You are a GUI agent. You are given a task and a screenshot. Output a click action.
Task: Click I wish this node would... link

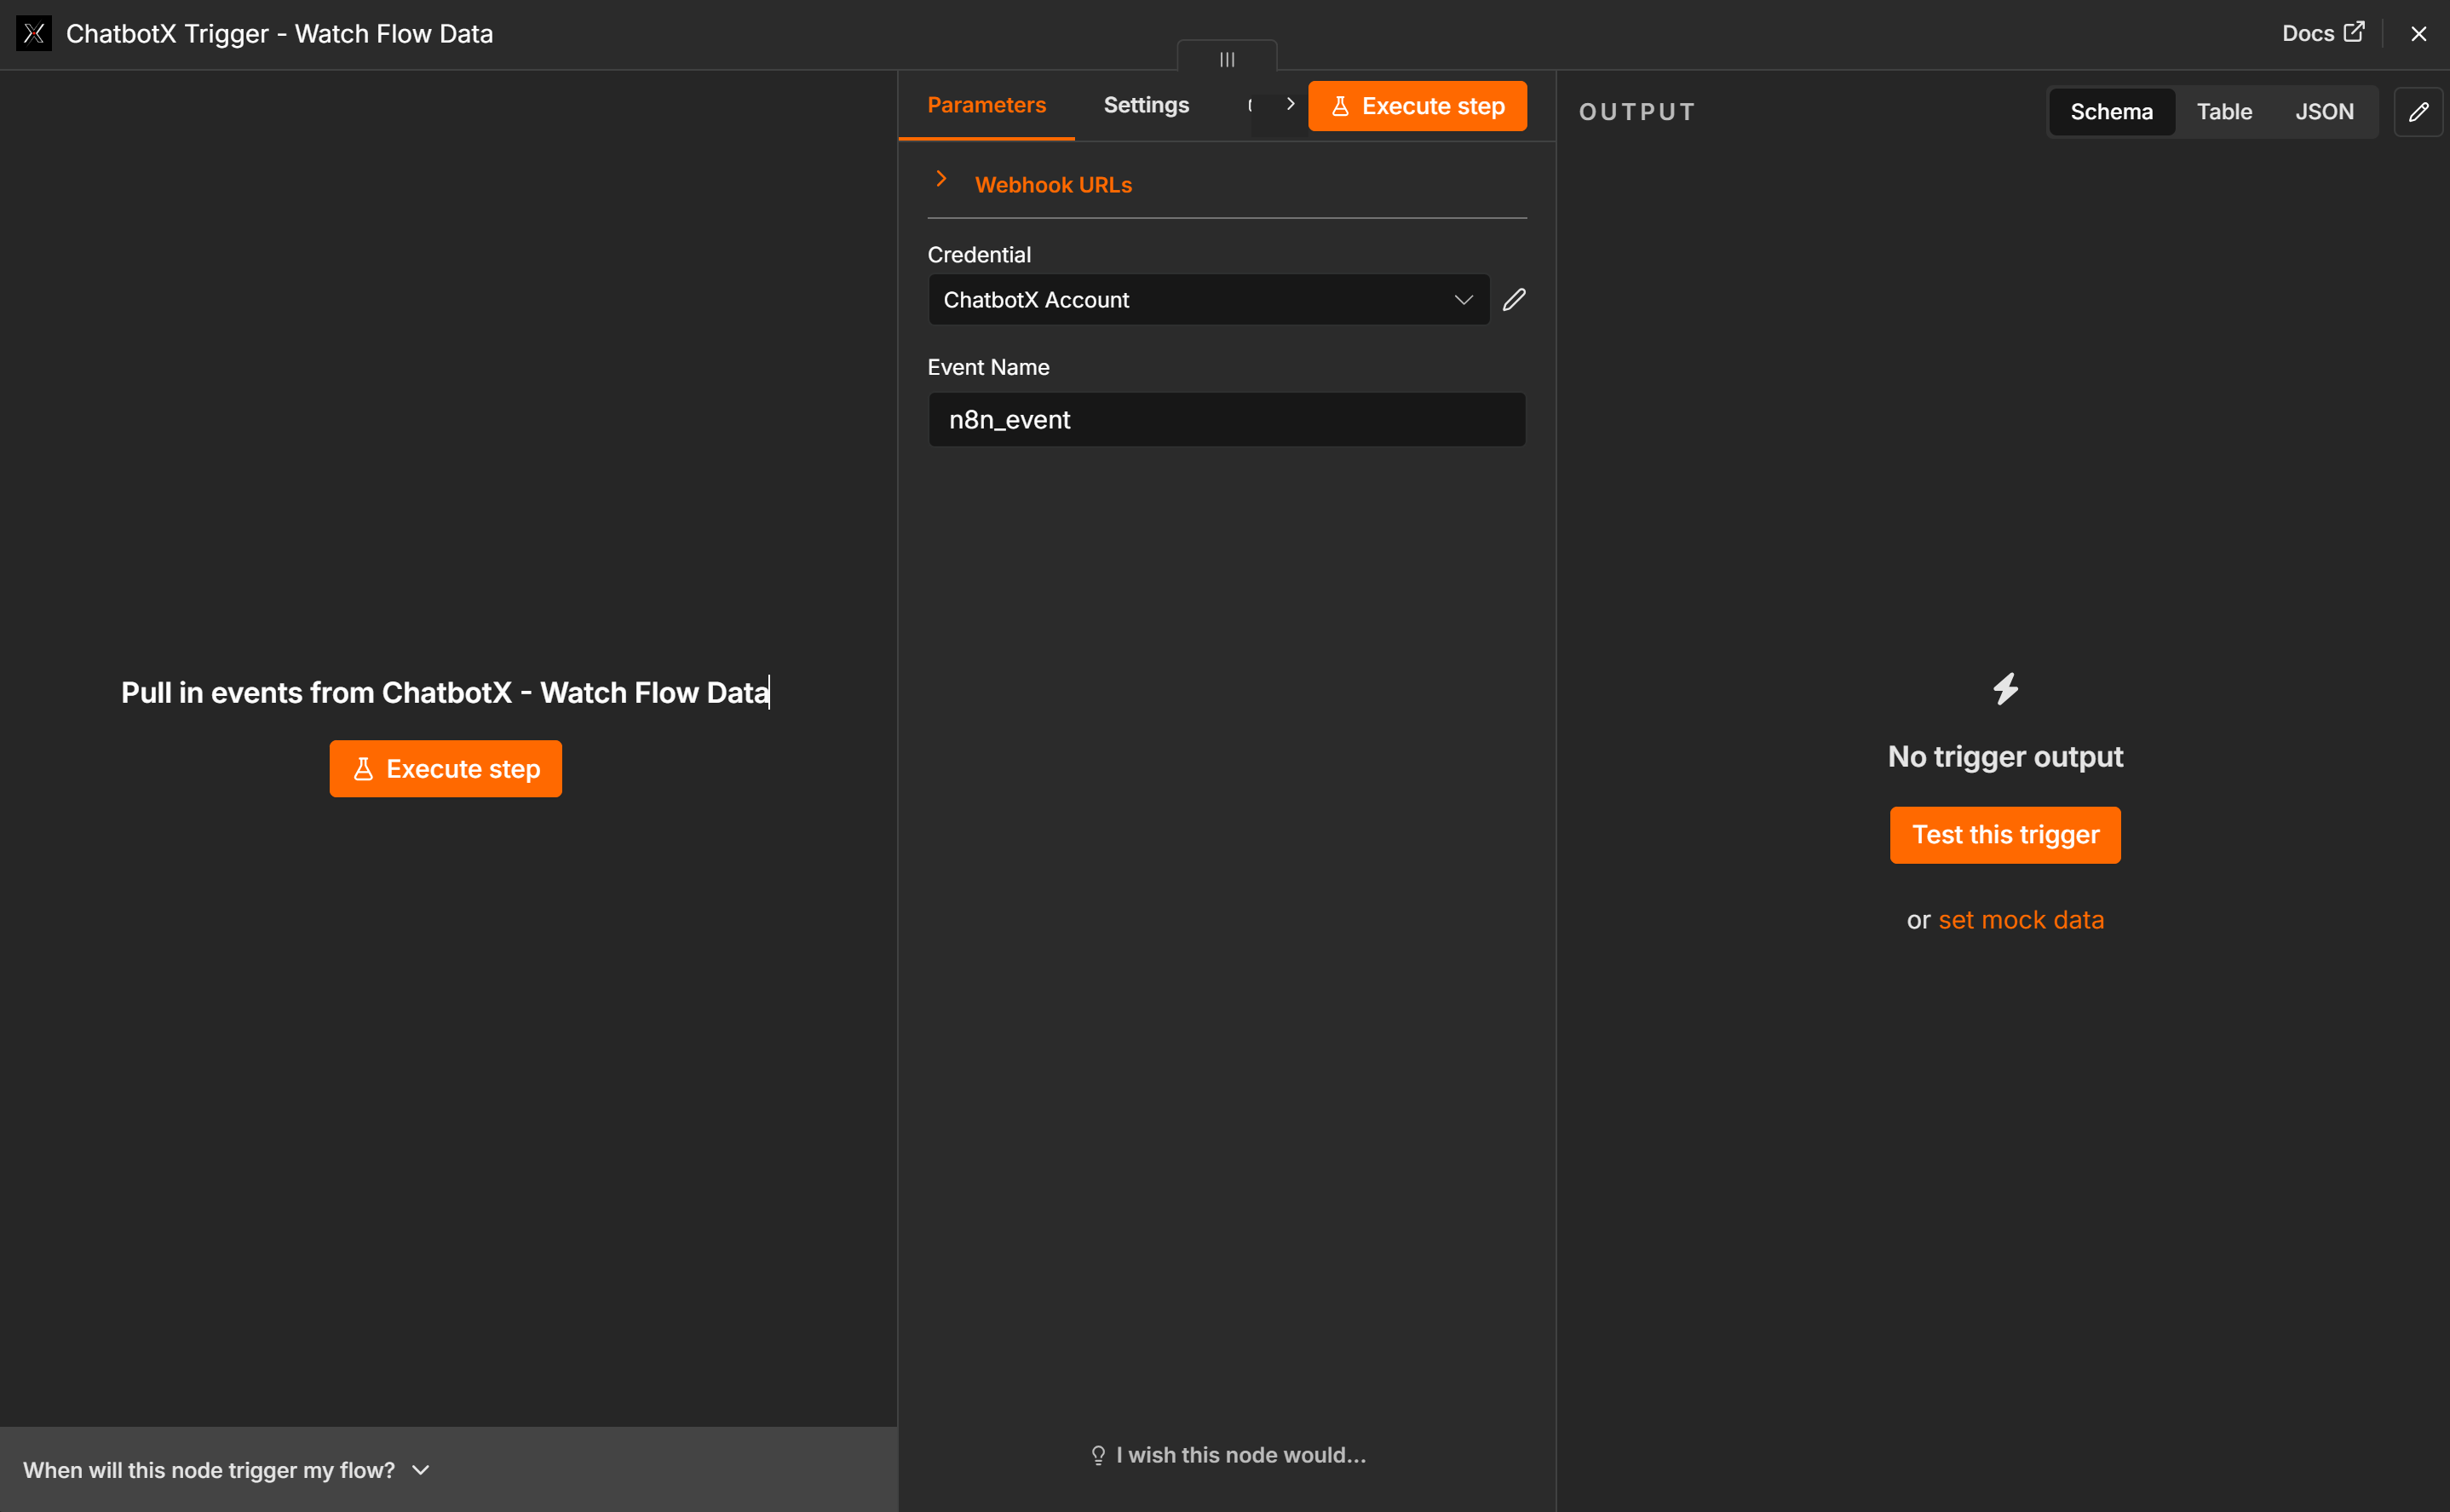1227,1455
